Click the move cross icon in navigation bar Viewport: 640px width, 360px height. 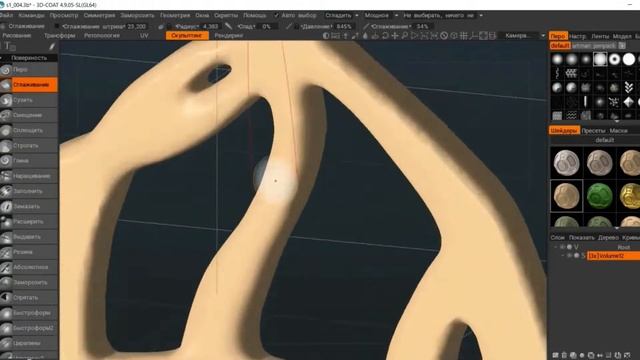tap(395, 36)
